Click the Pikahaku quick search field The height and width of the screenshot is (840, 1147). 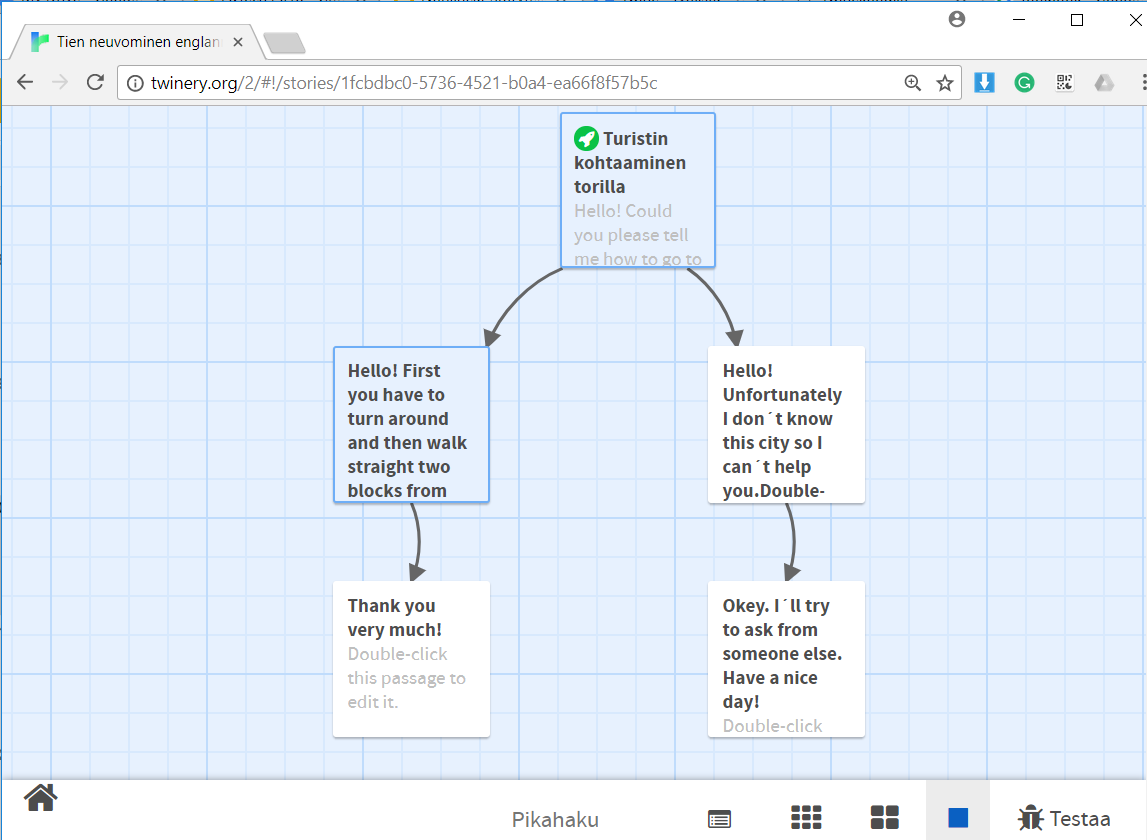[x=555, y=820]
